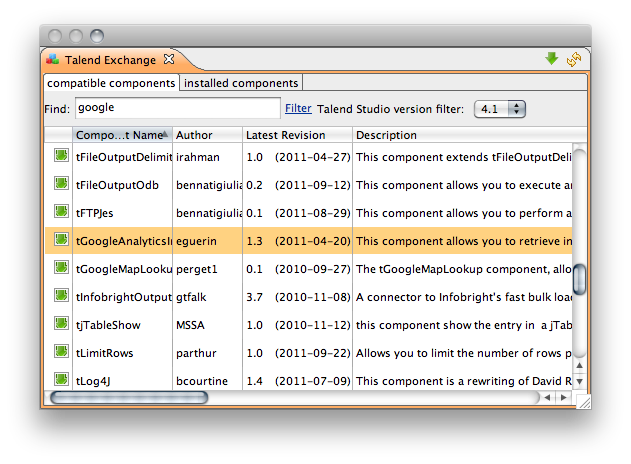Click the green icon beside tFileOutputOdb
The width and height of the screenshot is (631, 464).
click(x=61, y=184)
